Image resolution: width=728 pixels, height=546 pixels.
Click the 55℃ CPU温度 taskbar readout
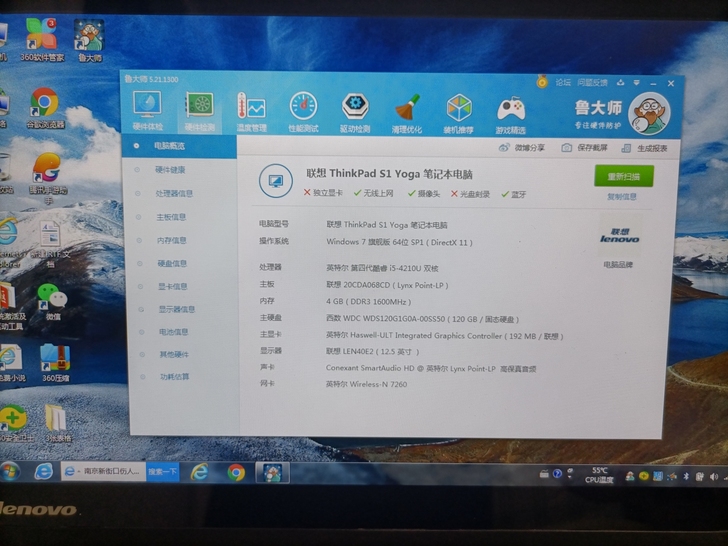tap(599, 475)
